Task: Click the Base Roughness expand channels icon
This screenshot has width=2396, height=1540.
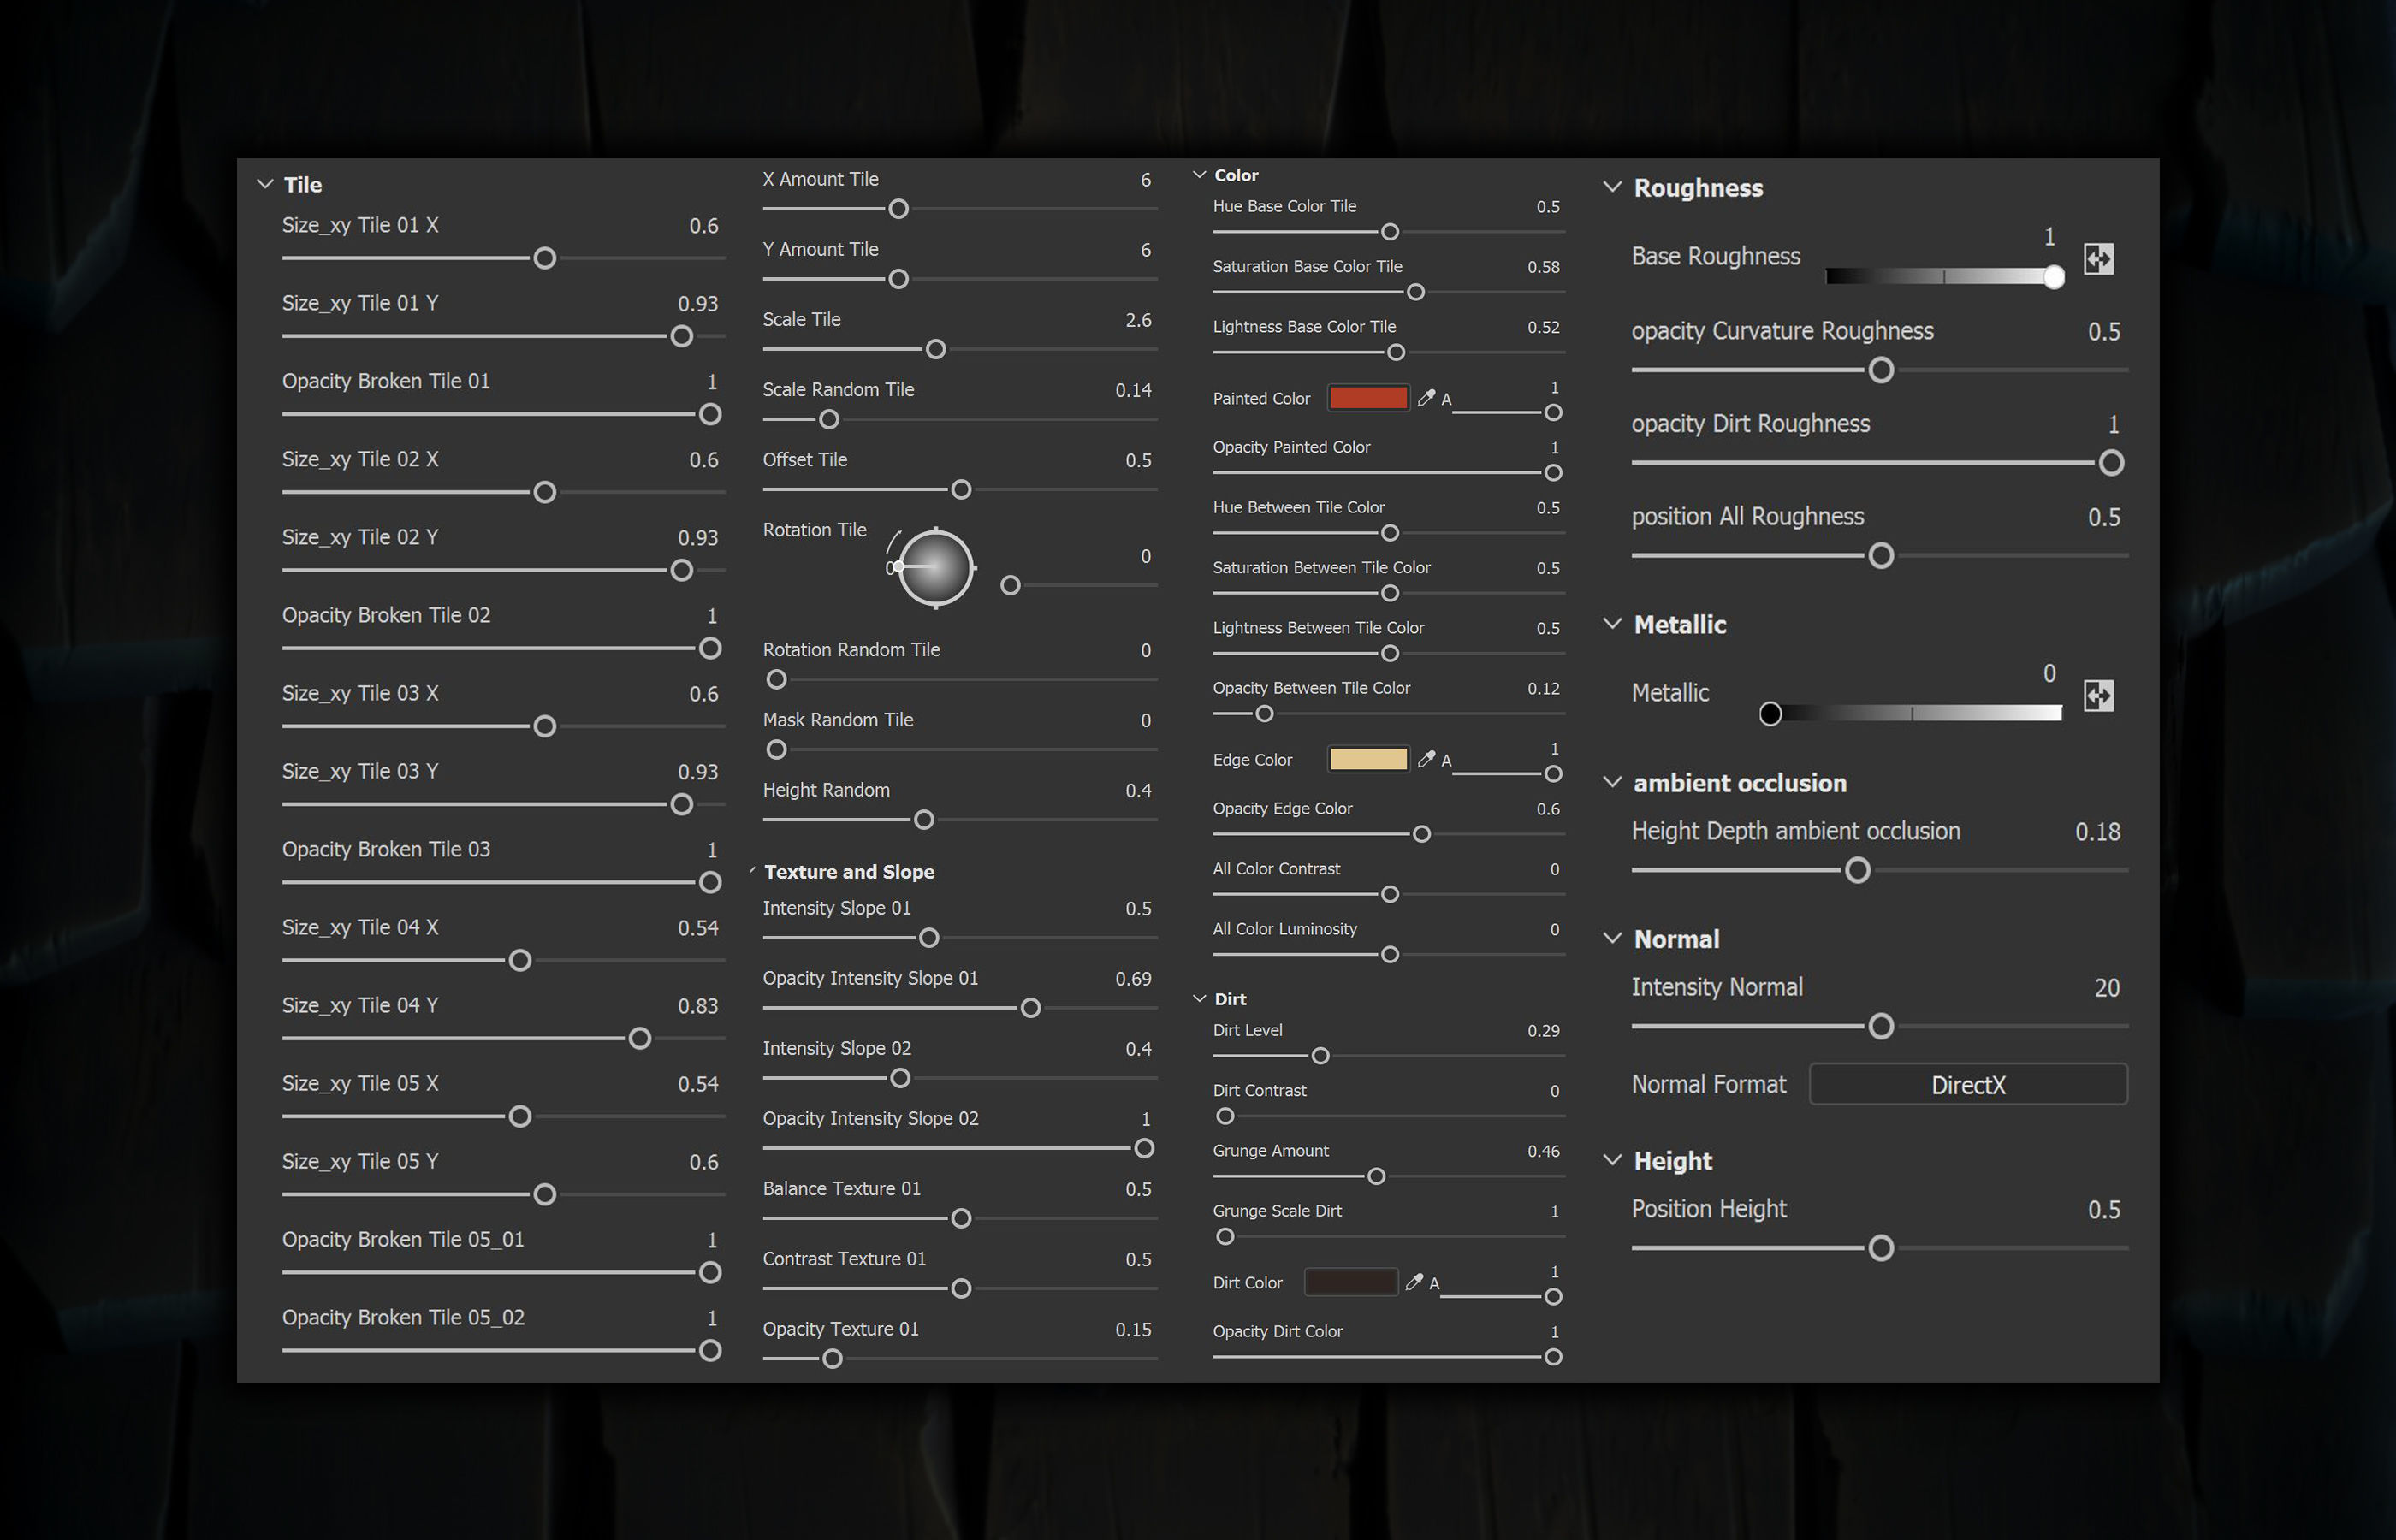Action: click(2098, 259)
